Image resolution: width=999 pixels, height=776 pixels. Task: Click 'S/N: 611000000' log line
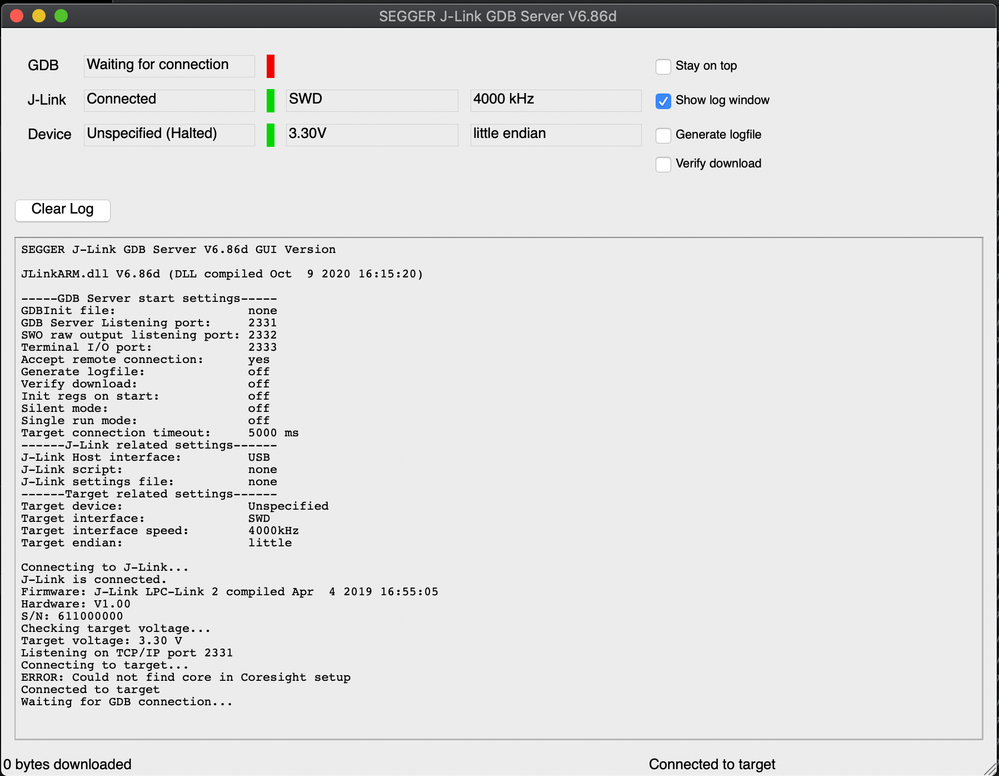72,616
